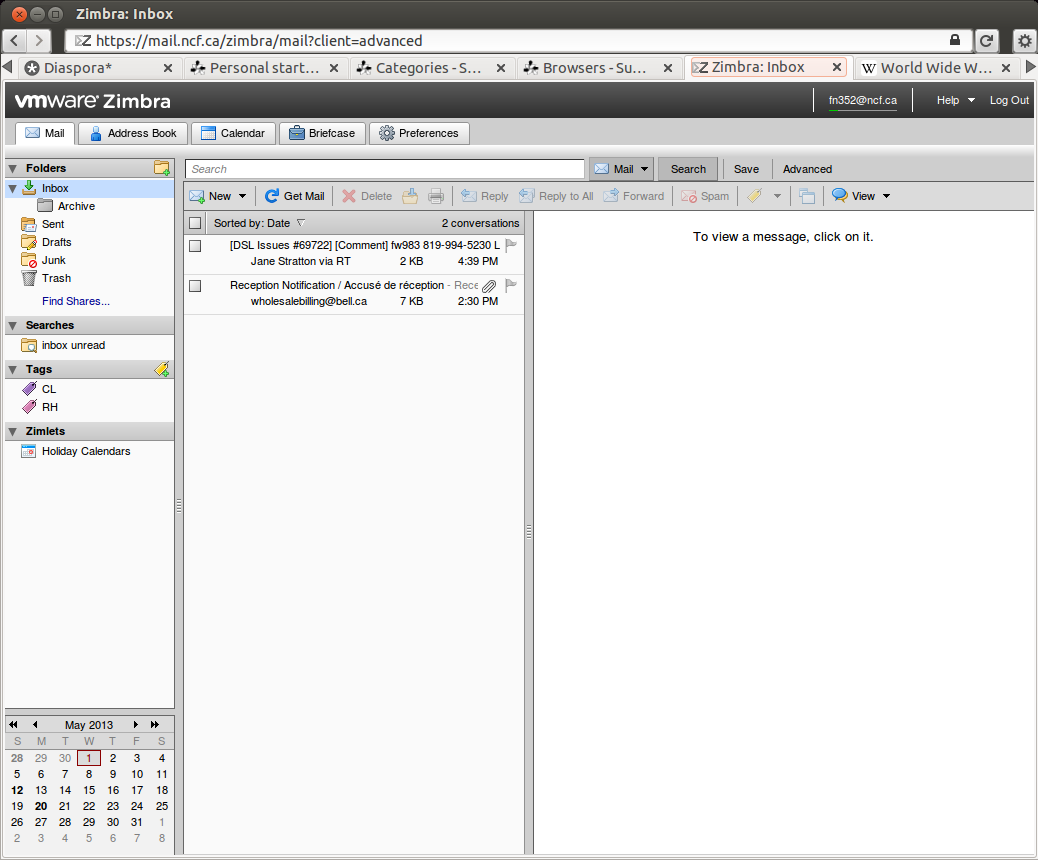This screenshot has width=1038, height=860.
Task: Click the Delete X icon in toolbar
Action: pyautogui.click(x=349, y=196)
